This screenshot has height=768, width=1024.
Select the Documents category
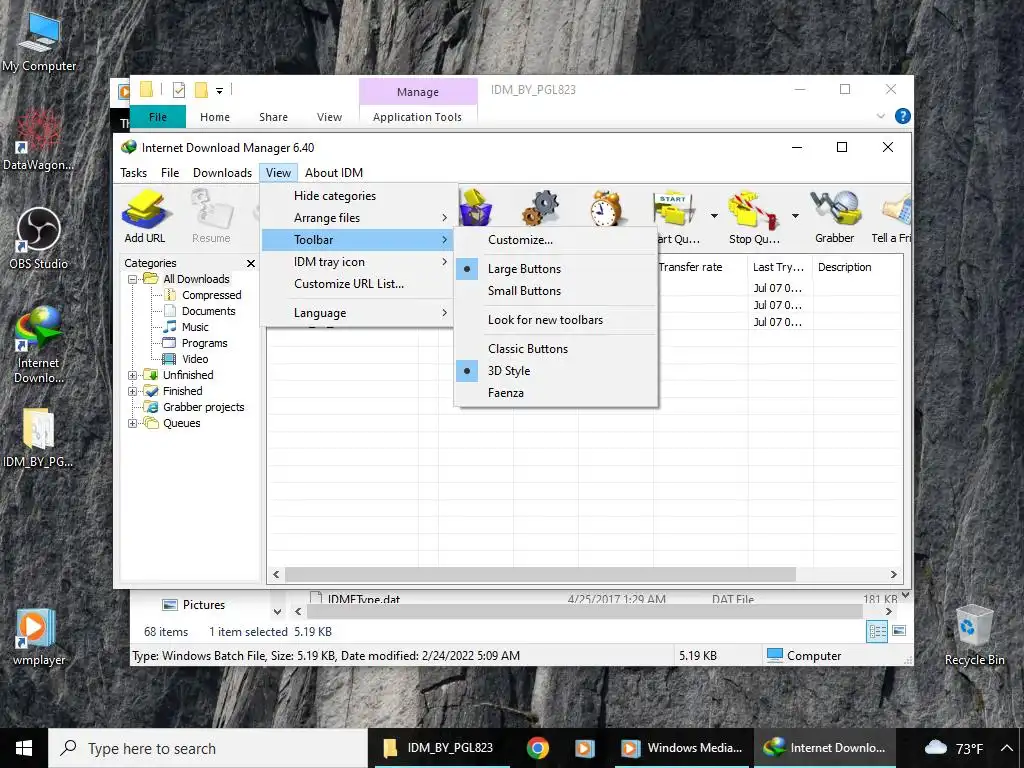click(208, 311)
